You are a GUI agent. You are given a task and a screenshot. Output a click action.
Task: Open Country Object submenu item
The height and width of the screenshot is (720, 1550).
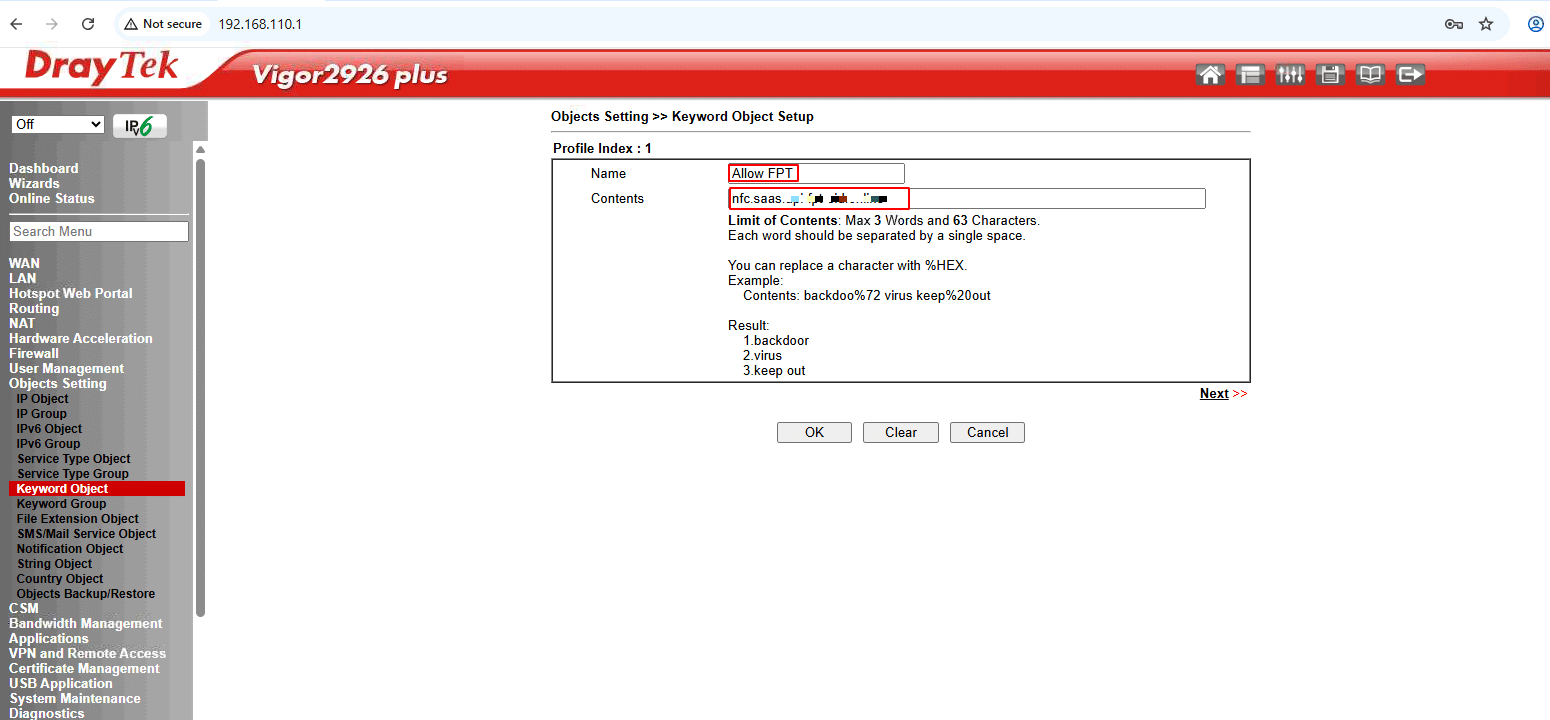pos(60,579)
